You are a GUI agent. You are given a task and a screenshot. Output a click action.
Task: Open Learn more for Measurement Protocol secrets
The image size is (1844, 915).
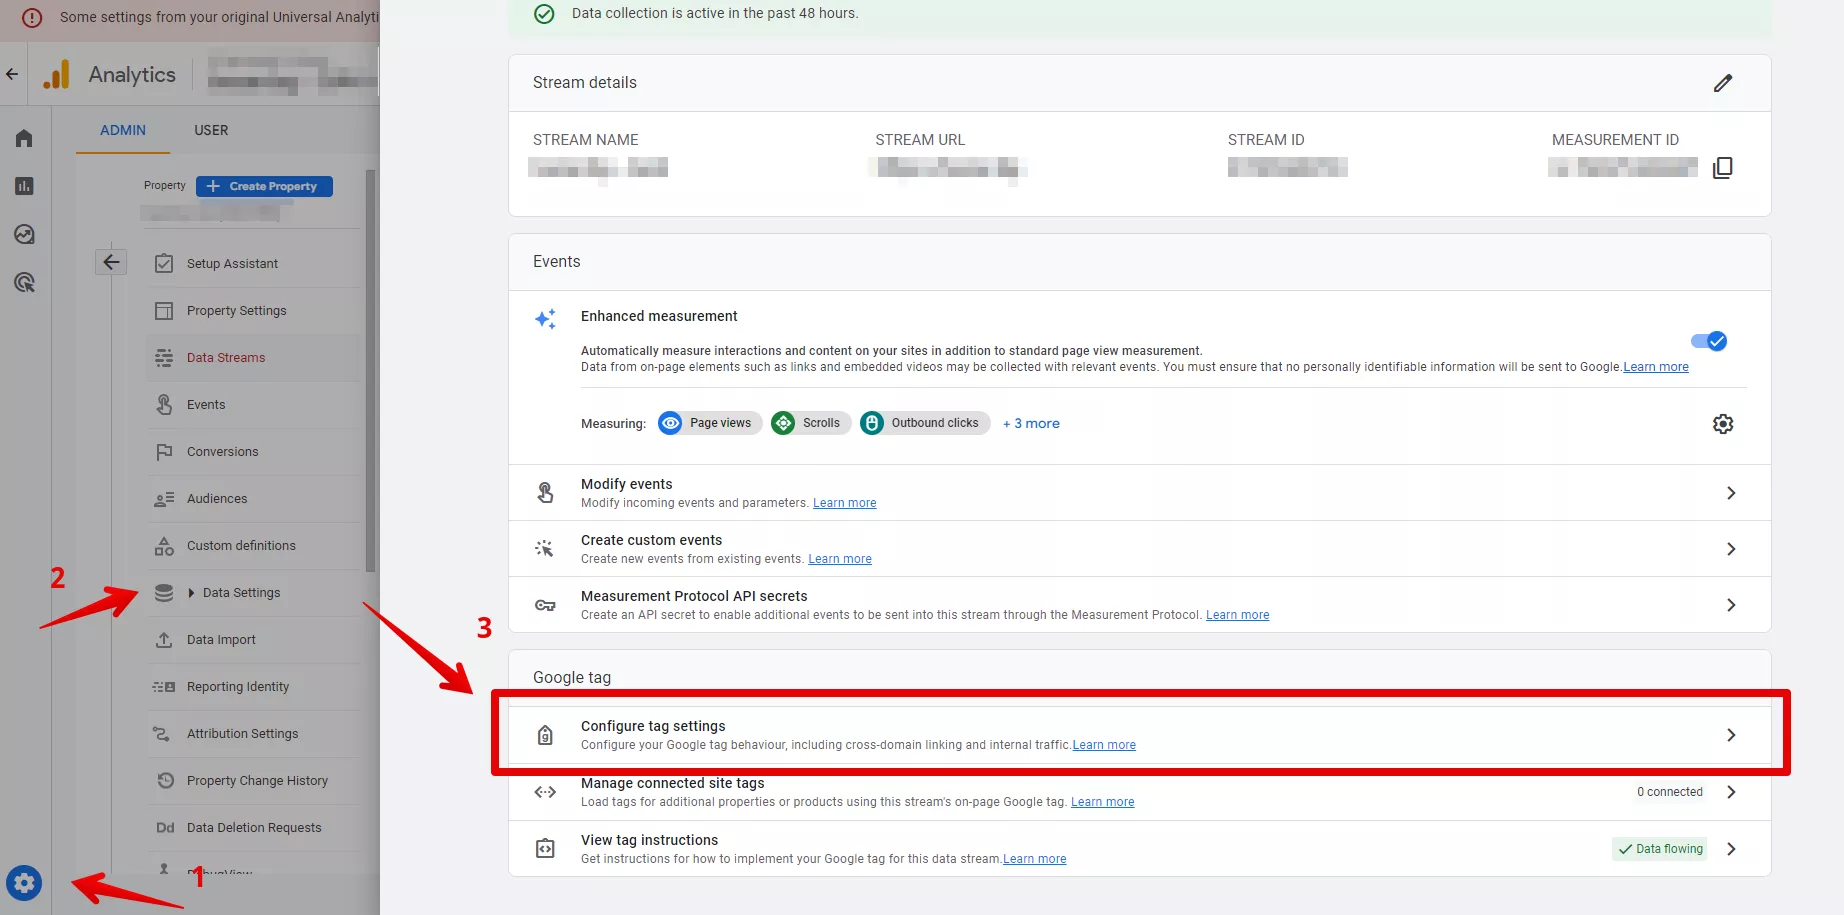[x=1237, y=615]
